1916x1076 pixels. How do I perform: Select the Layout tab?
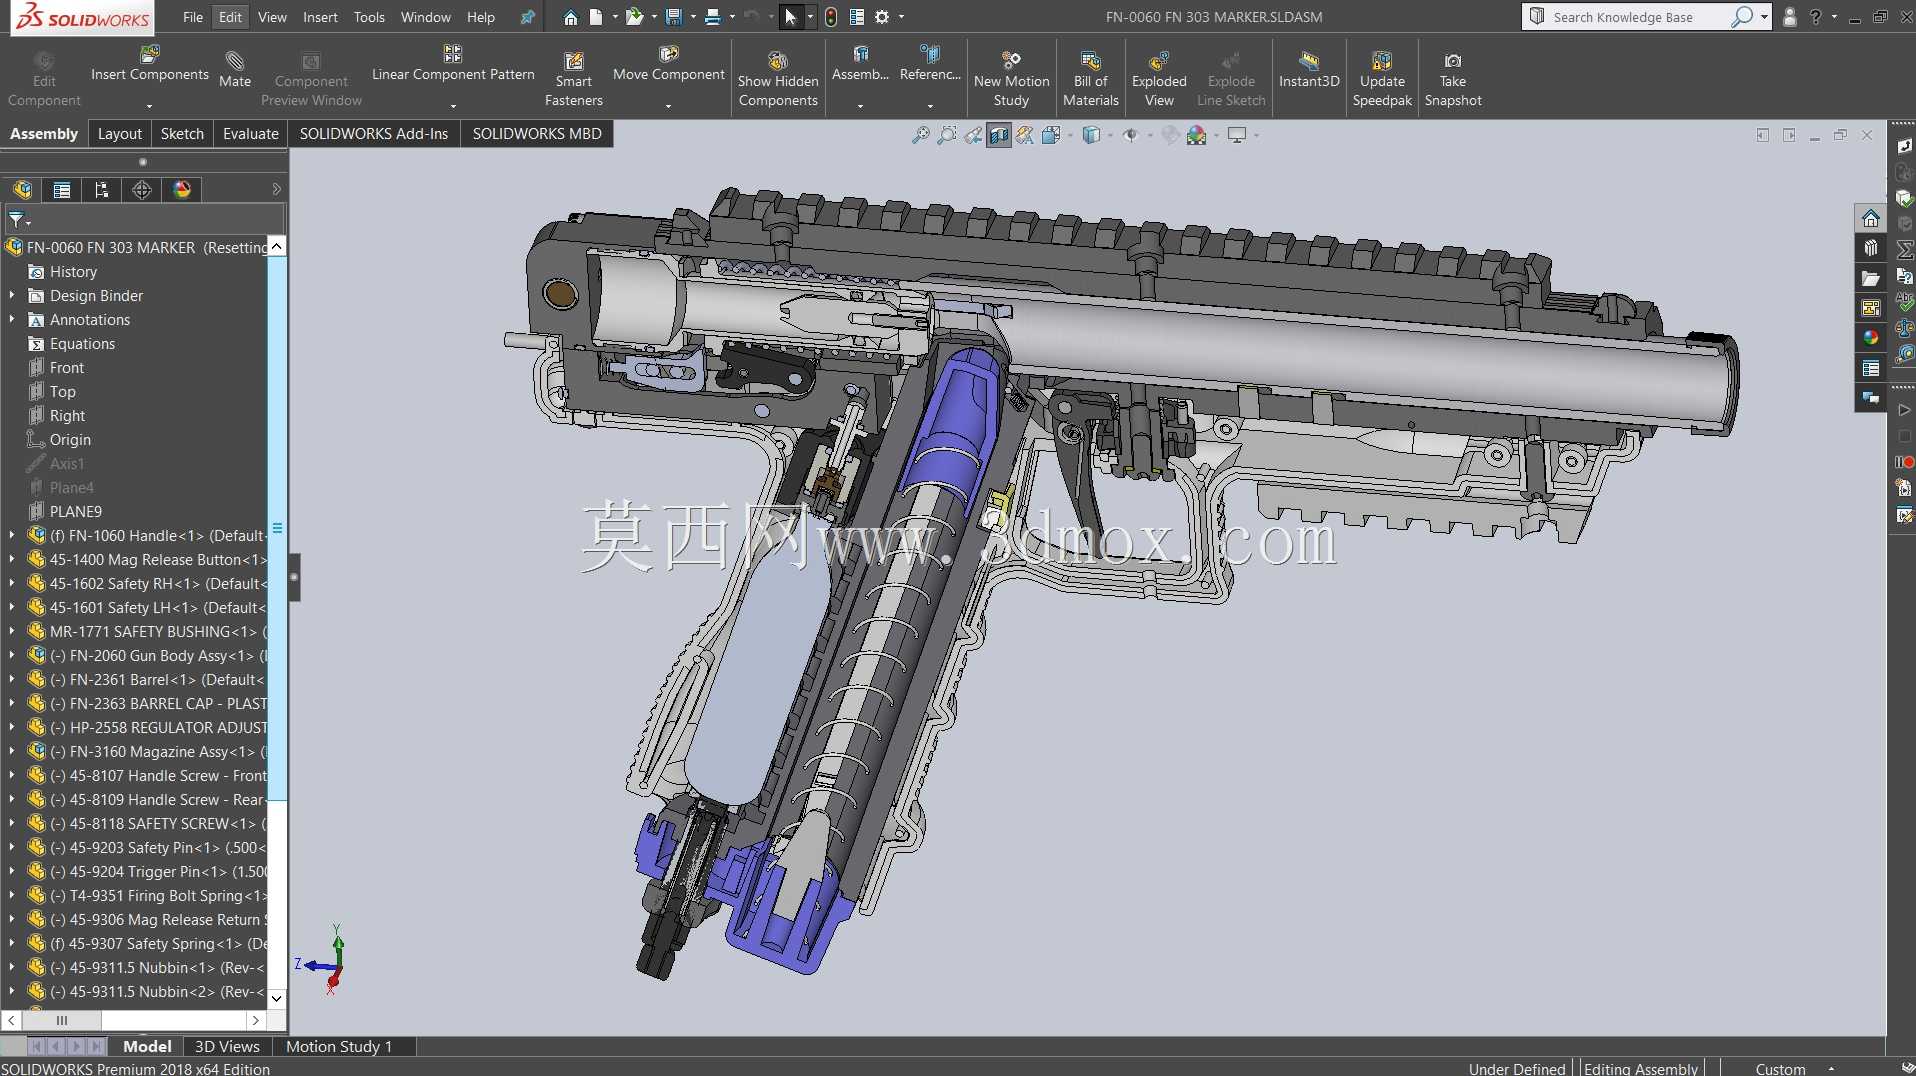(120, 134)
